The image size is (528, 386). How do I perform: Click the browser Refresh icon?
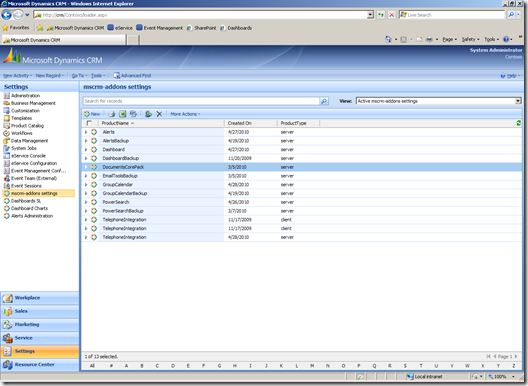(381, 15)
